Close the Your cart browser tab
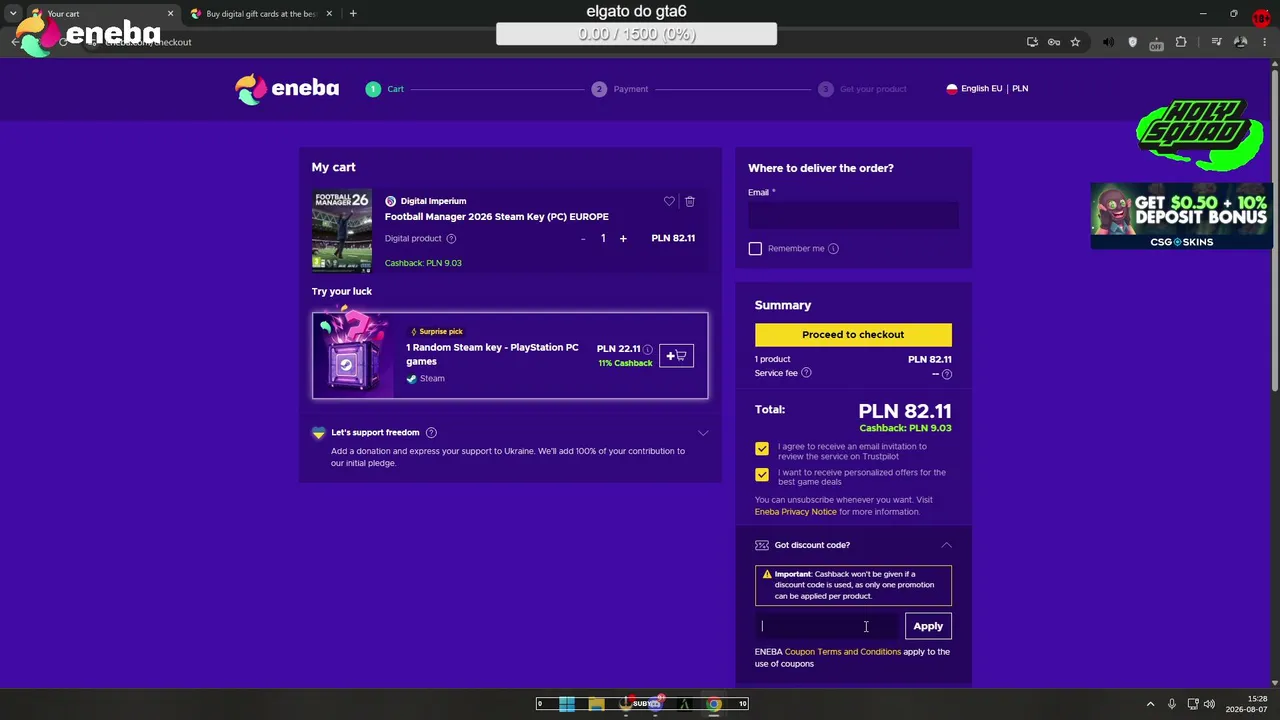Viewport: 1280px width, 720px height. [170, 14]
